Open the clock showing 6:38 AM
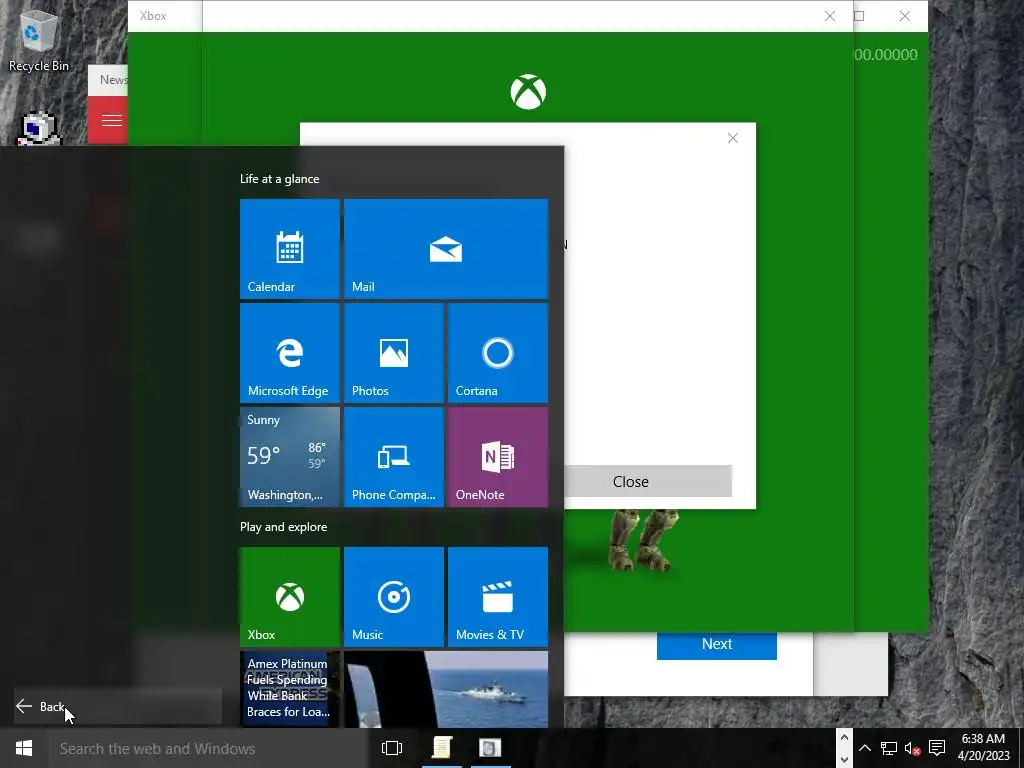 [x=983, y=748]
